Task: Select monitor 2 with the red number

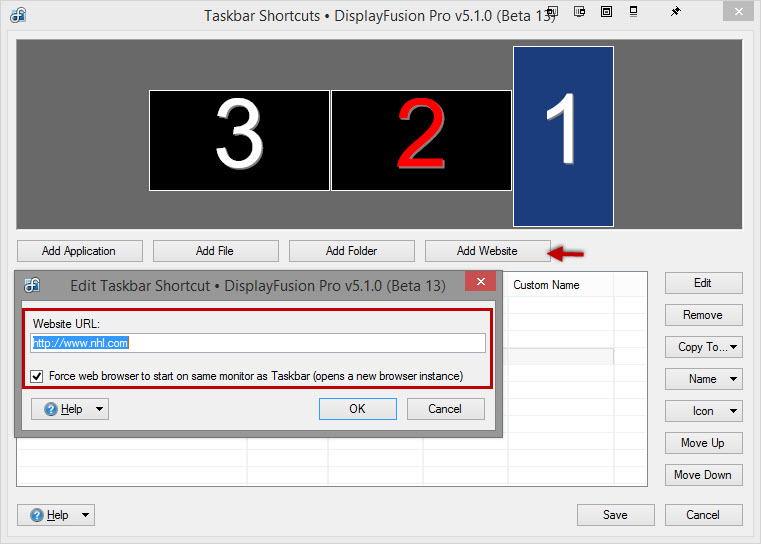Action: [421, 140]
